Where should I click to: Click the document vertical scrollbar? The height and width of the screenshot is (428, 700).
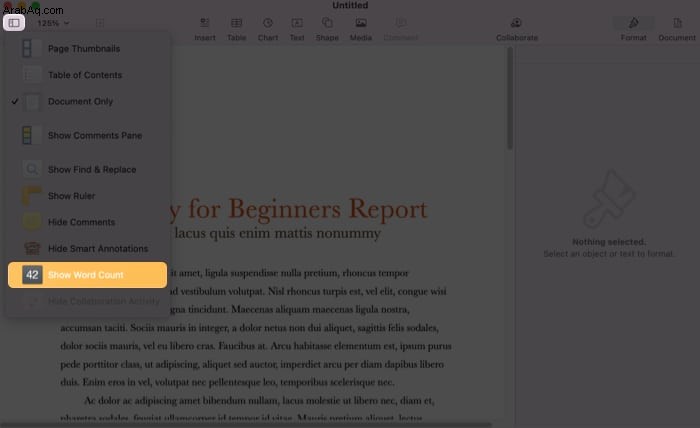[x=510, y=99]
